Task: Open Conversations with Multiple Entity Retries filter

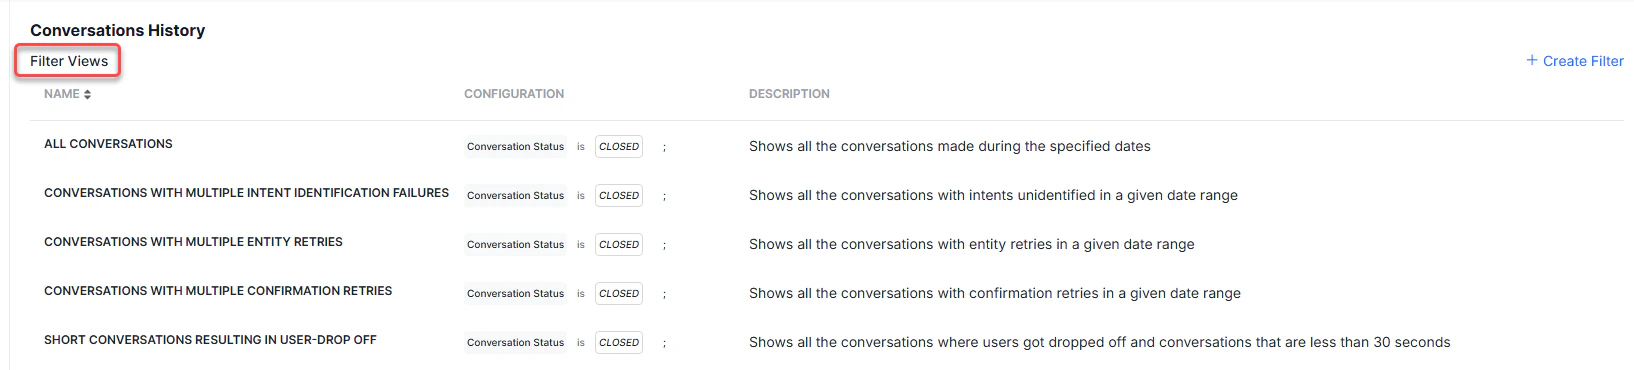Action: coord(193,242)
